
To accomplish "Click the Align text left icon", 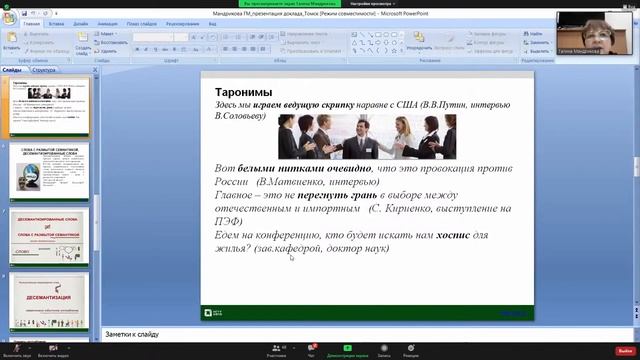I will [x=225, y=49].
